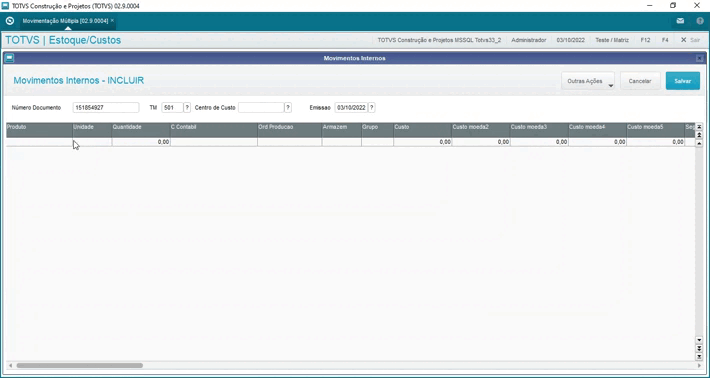Viewport: 710px width, 378px height.
Task: Click the Movimentos Internos window icon
Action: [9, 58]
